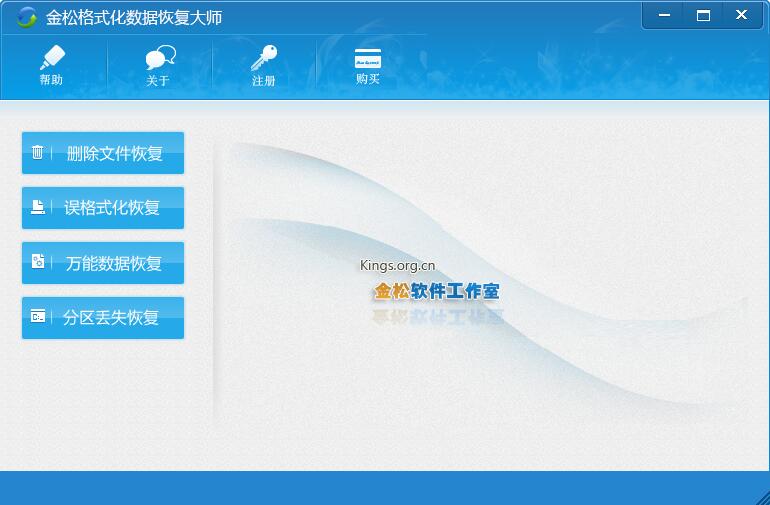Click the resize grip in the bottom-right corner
The width and height of the screenshot is (770, 505).
(761, 496)
